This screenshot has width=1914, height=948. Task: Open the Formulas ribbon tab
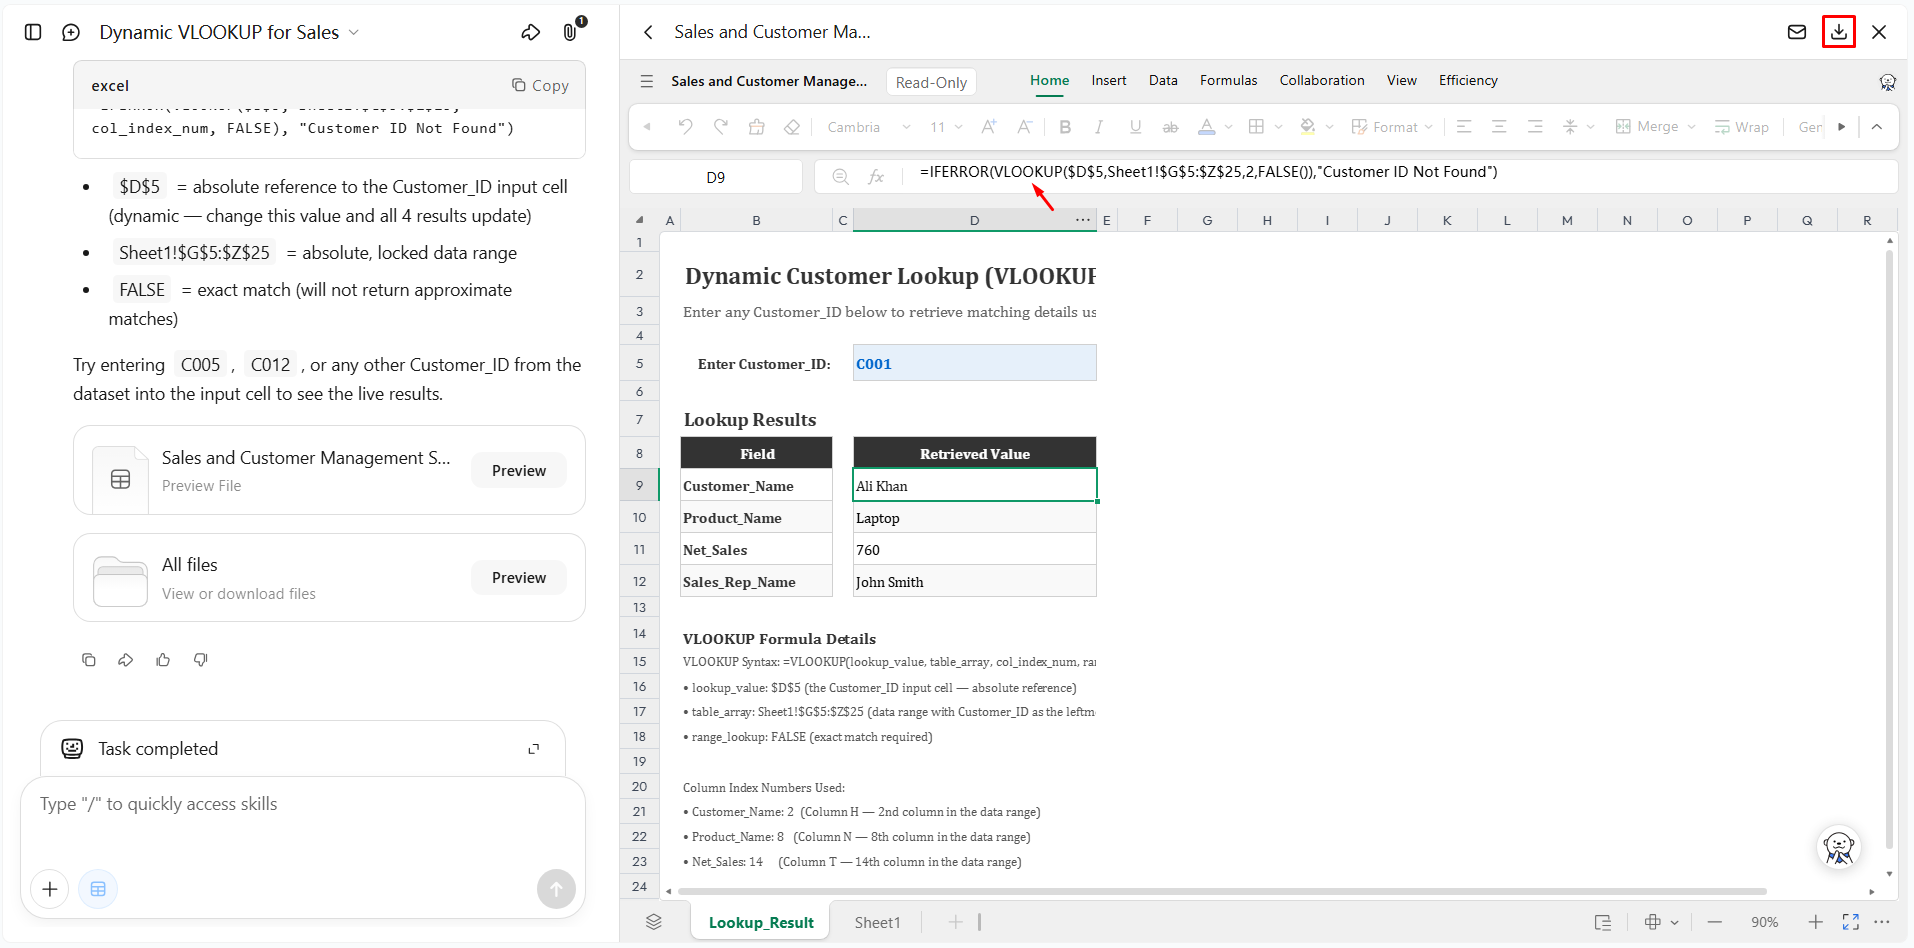click(x=1228, y=81)
